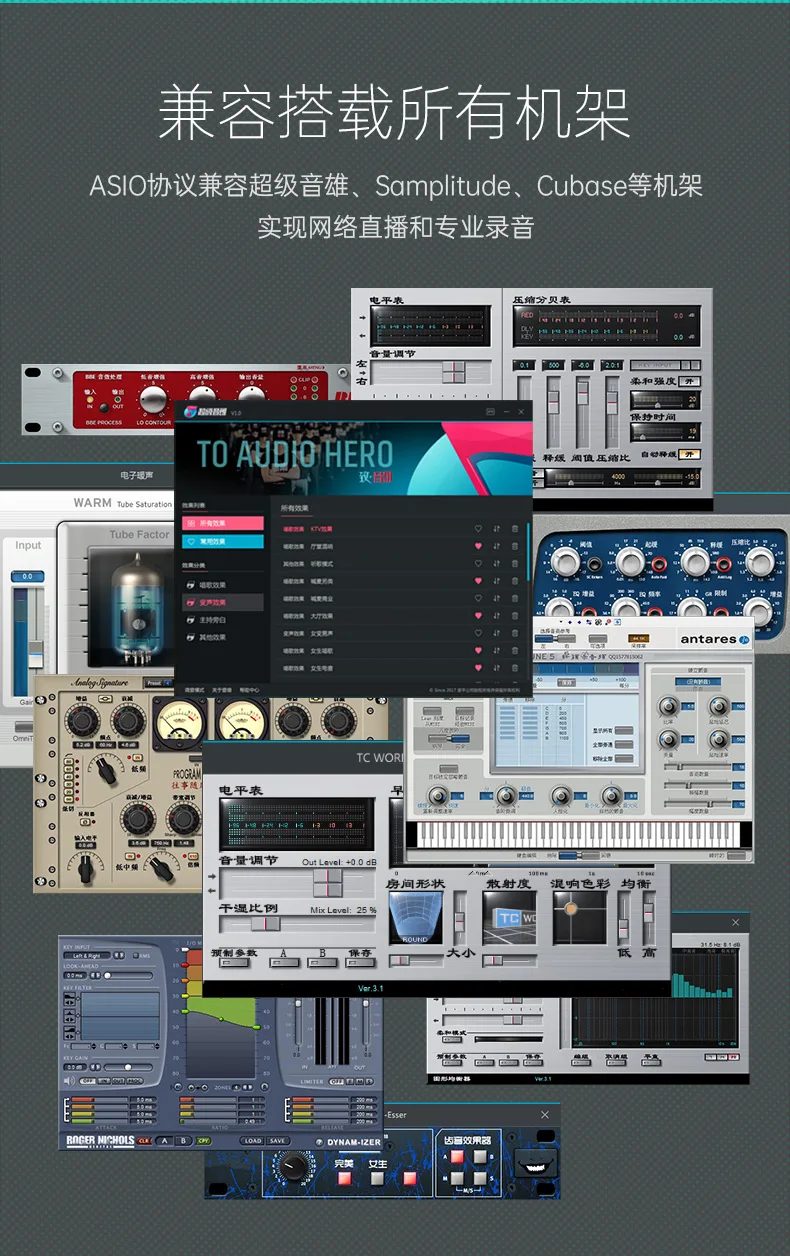
Task: Open 其他效果 category
Action: 222,637
